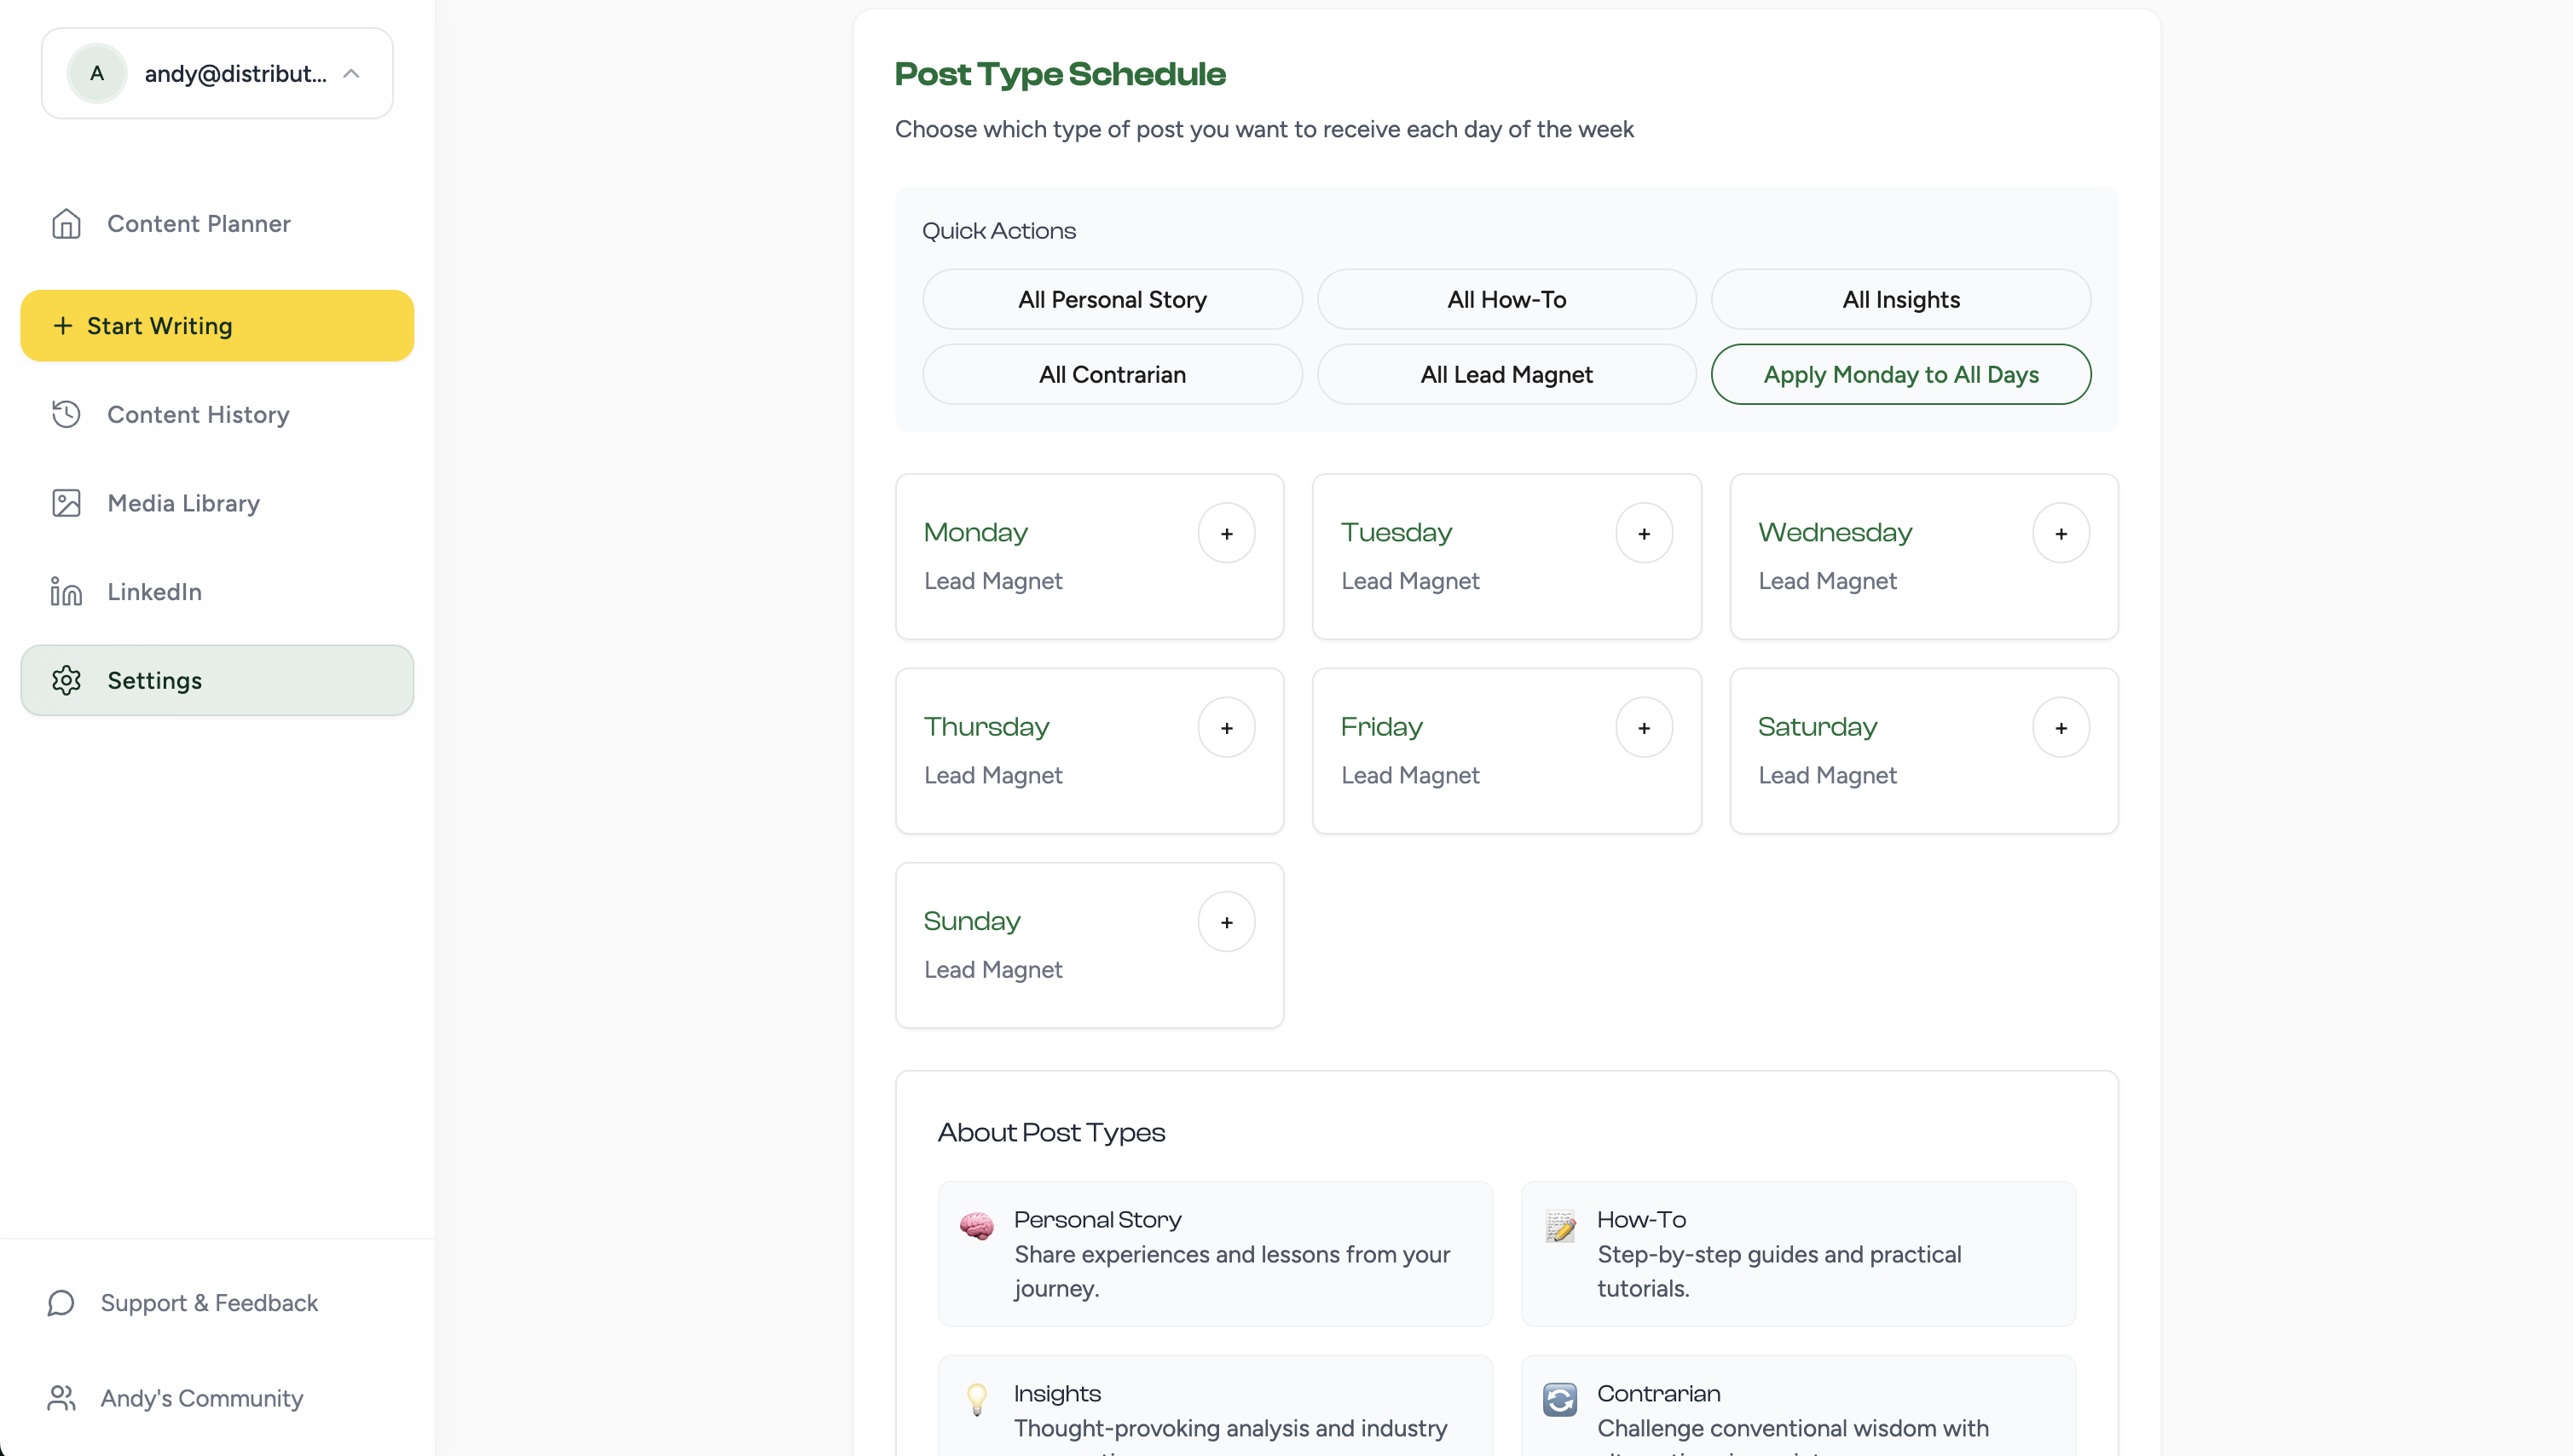Click the Start Writing plus icon
The height and width of the screenshot is (1456, 2573).
click(62, 325)
